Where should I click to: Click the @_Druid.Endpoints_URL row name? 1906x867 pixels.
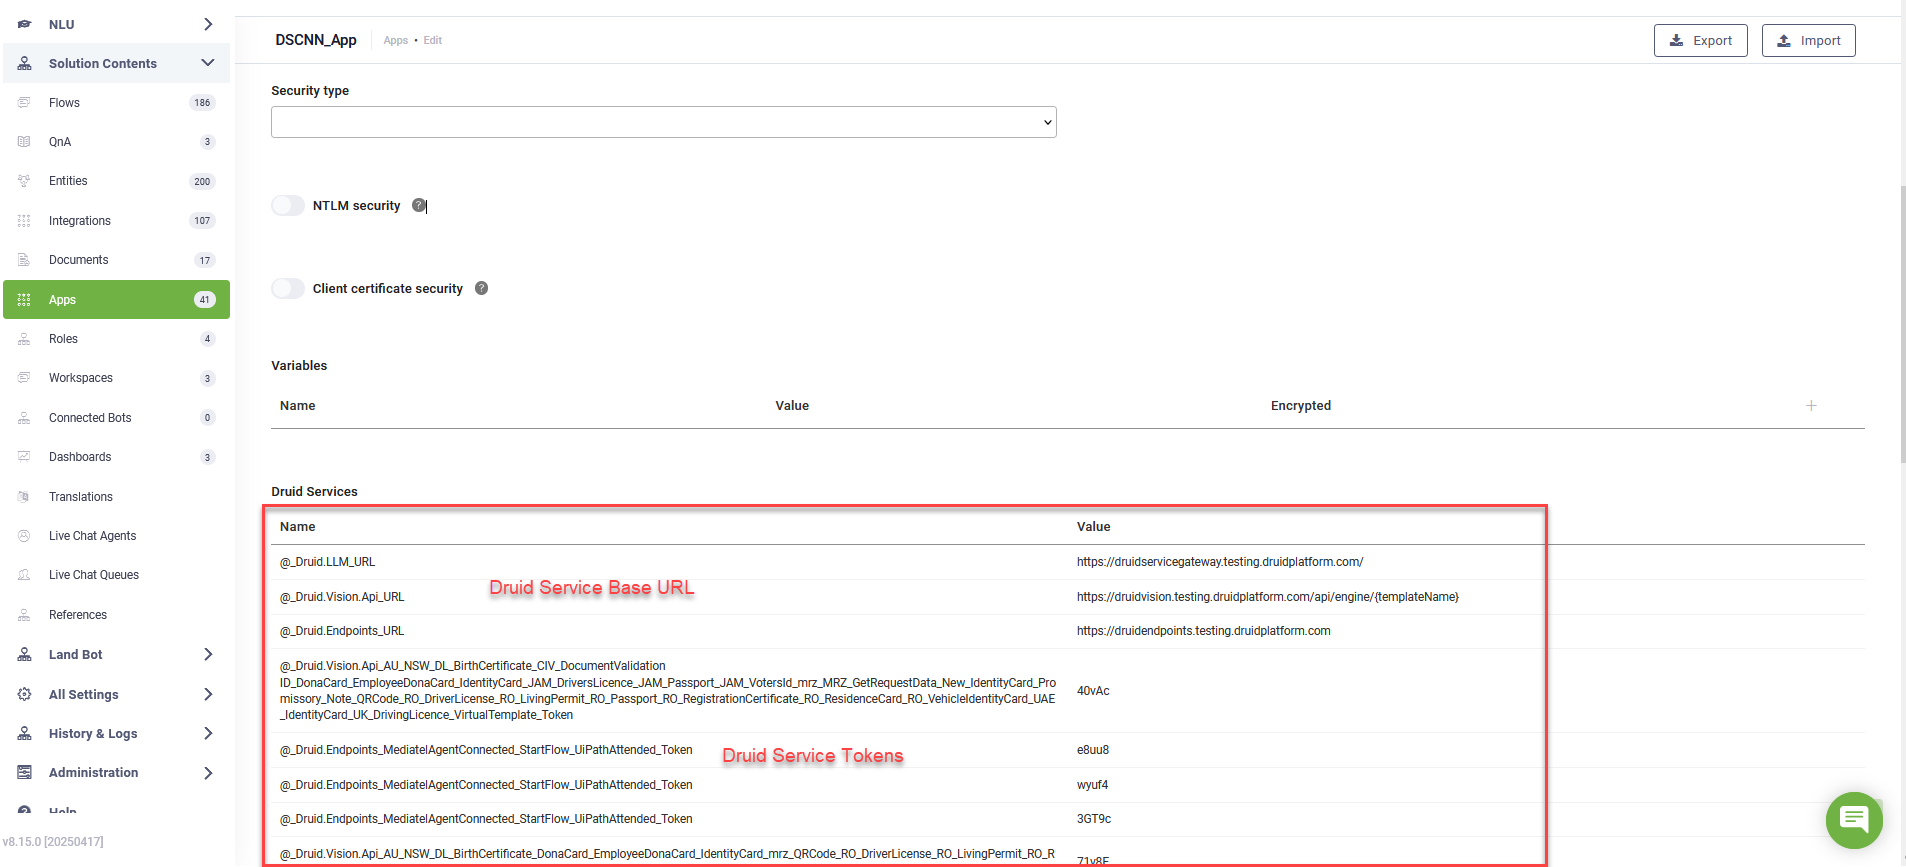[342, 631]
